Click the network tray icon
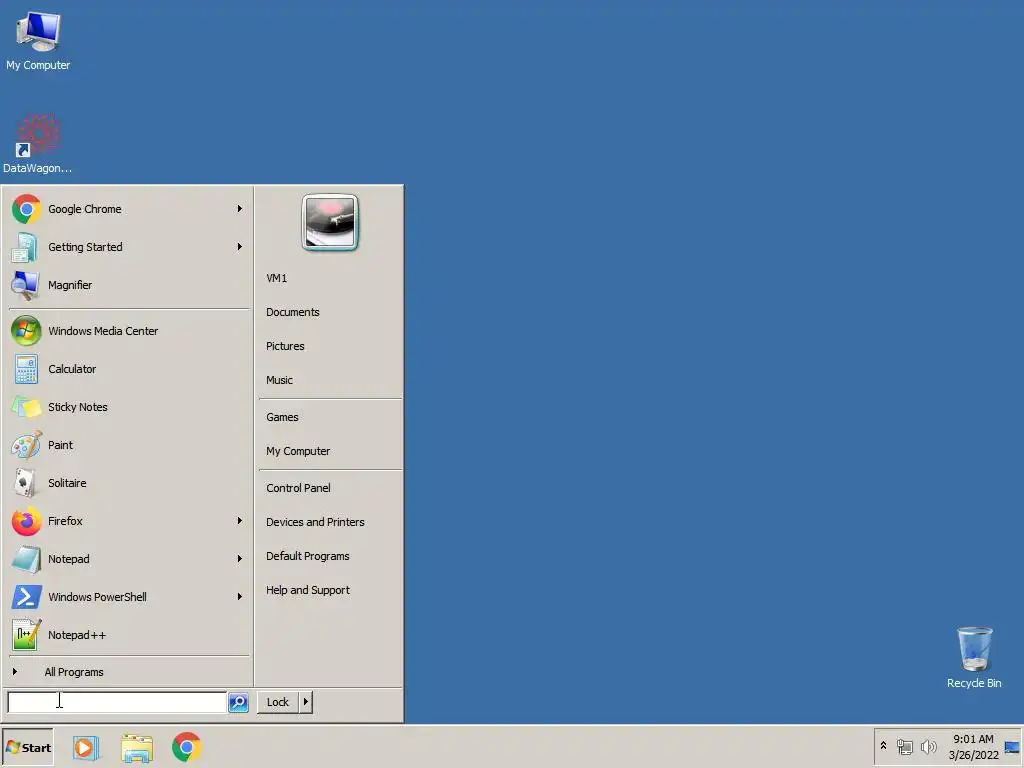 (x=904, y=746)
